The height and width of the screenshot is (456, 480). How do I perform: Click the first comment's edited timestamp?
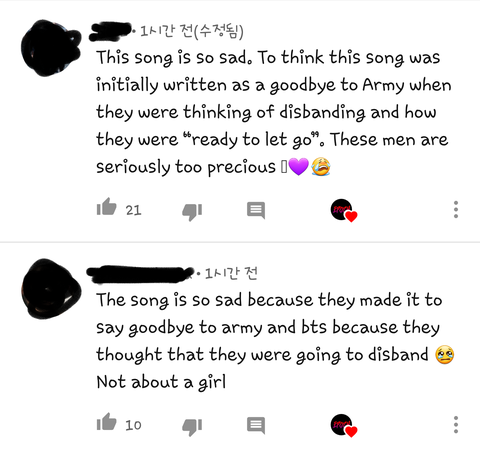[x=192, y=32]
